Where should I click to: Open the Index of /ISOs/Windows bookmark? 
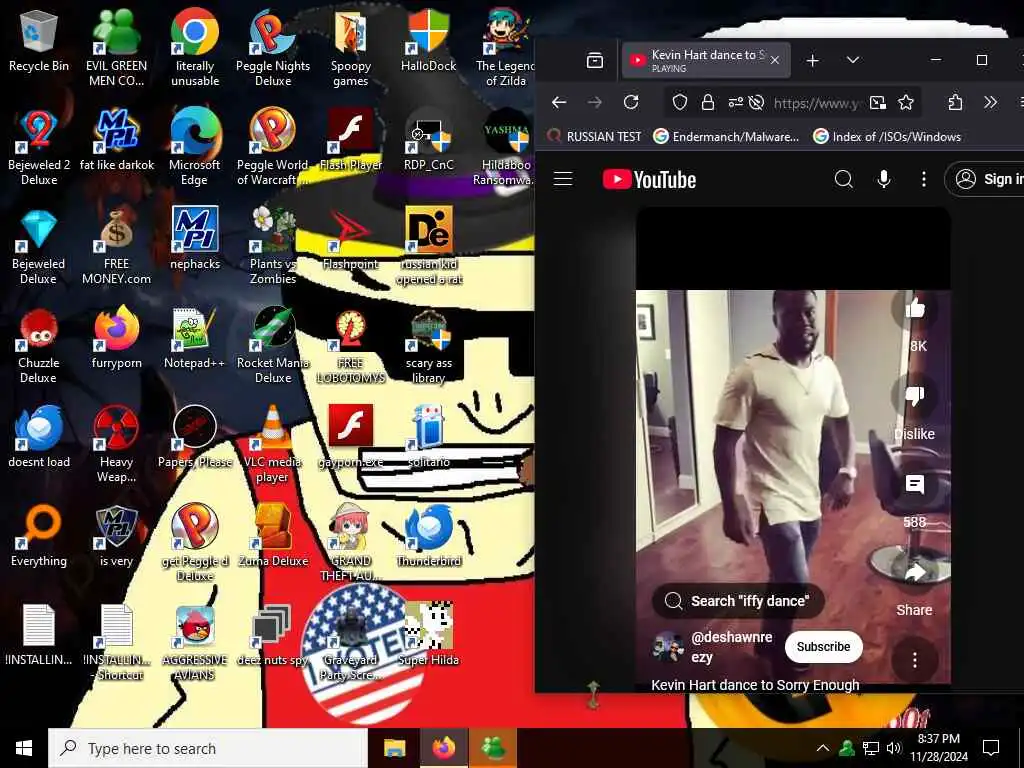coord(887,136)
